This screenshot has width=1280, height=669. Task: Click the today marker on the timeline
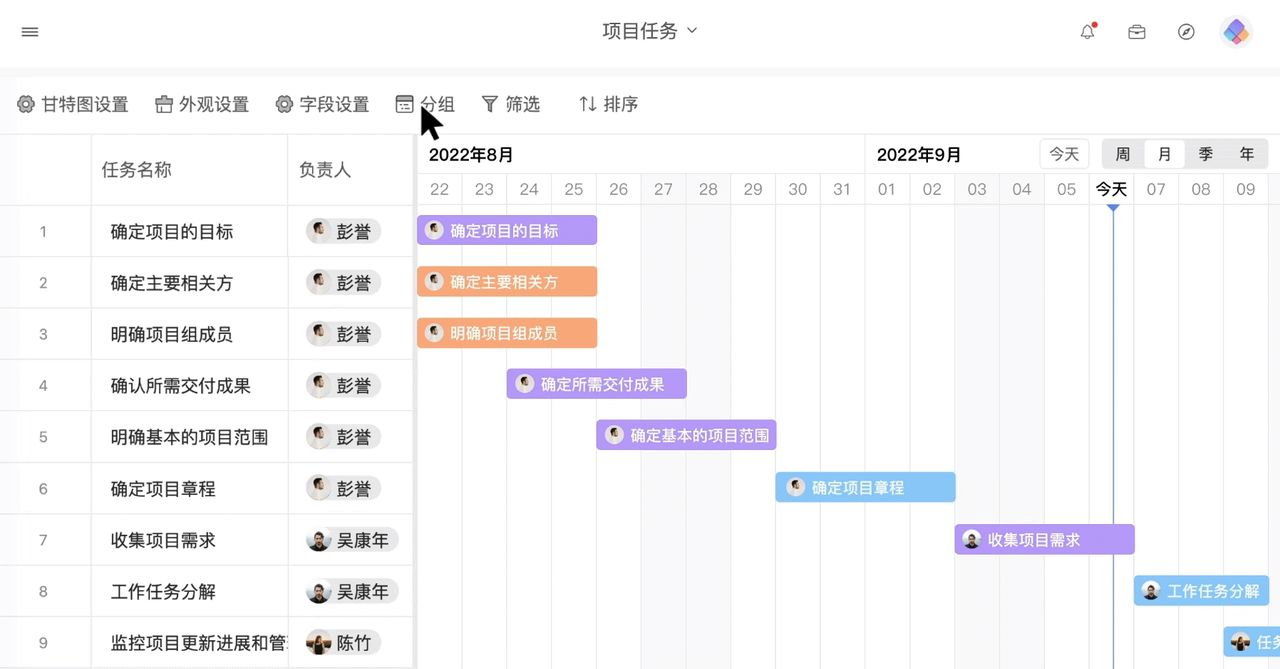click(x=1112, y=190)
